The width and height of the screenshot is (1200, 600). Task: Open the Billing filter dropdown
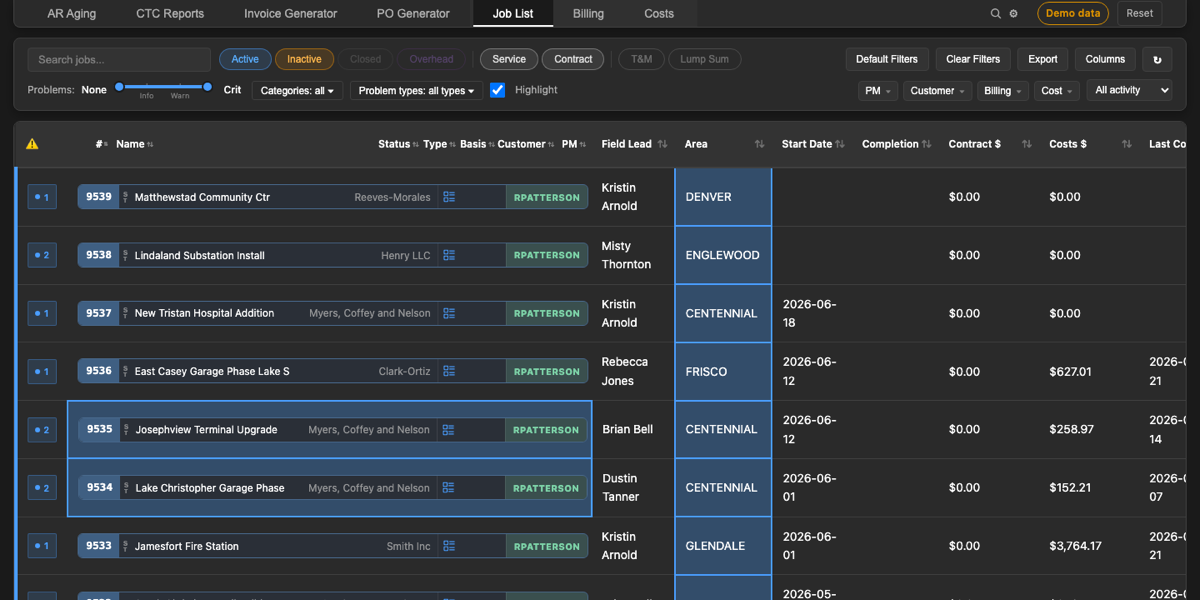click(1002, 91)
